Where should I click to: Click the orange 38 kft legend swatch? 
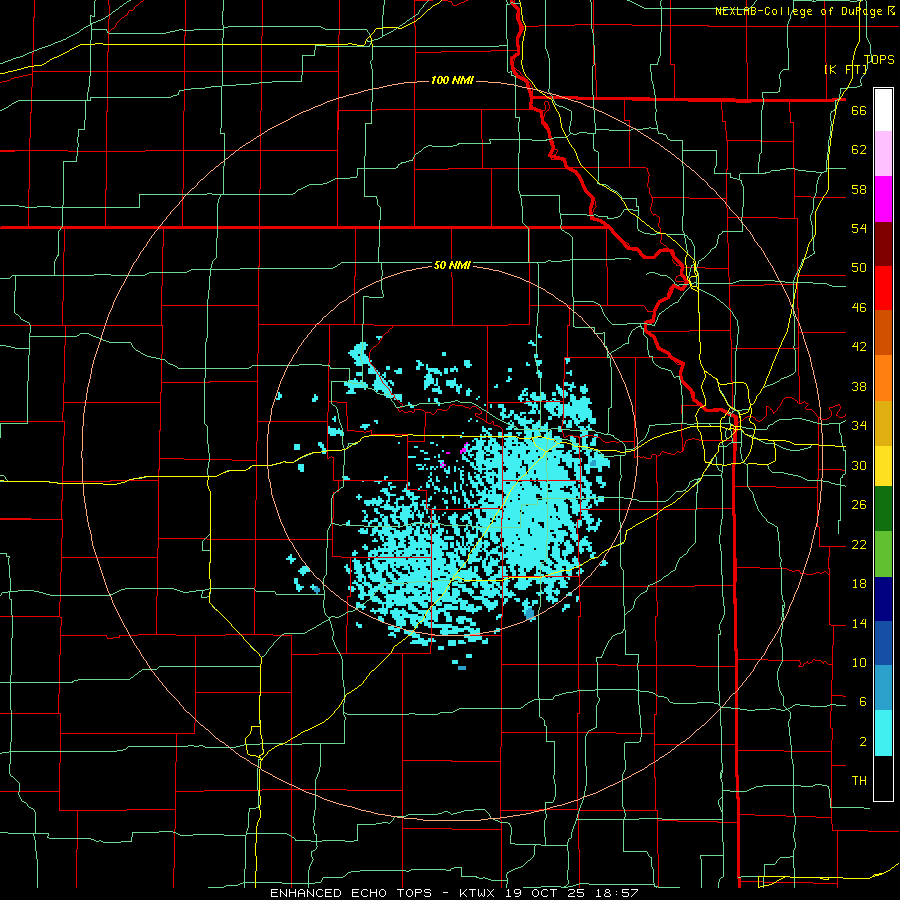click(883, 378)
